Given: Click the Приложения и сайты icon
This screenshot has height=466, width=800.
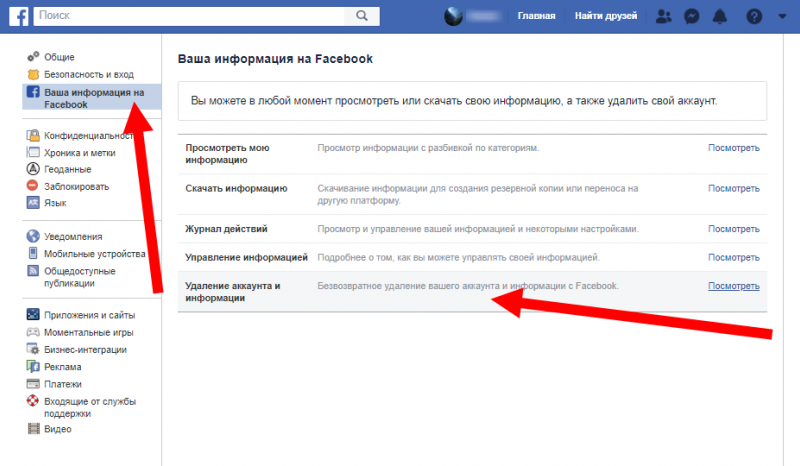Looking at the screenshot, I should click(33, 314).
